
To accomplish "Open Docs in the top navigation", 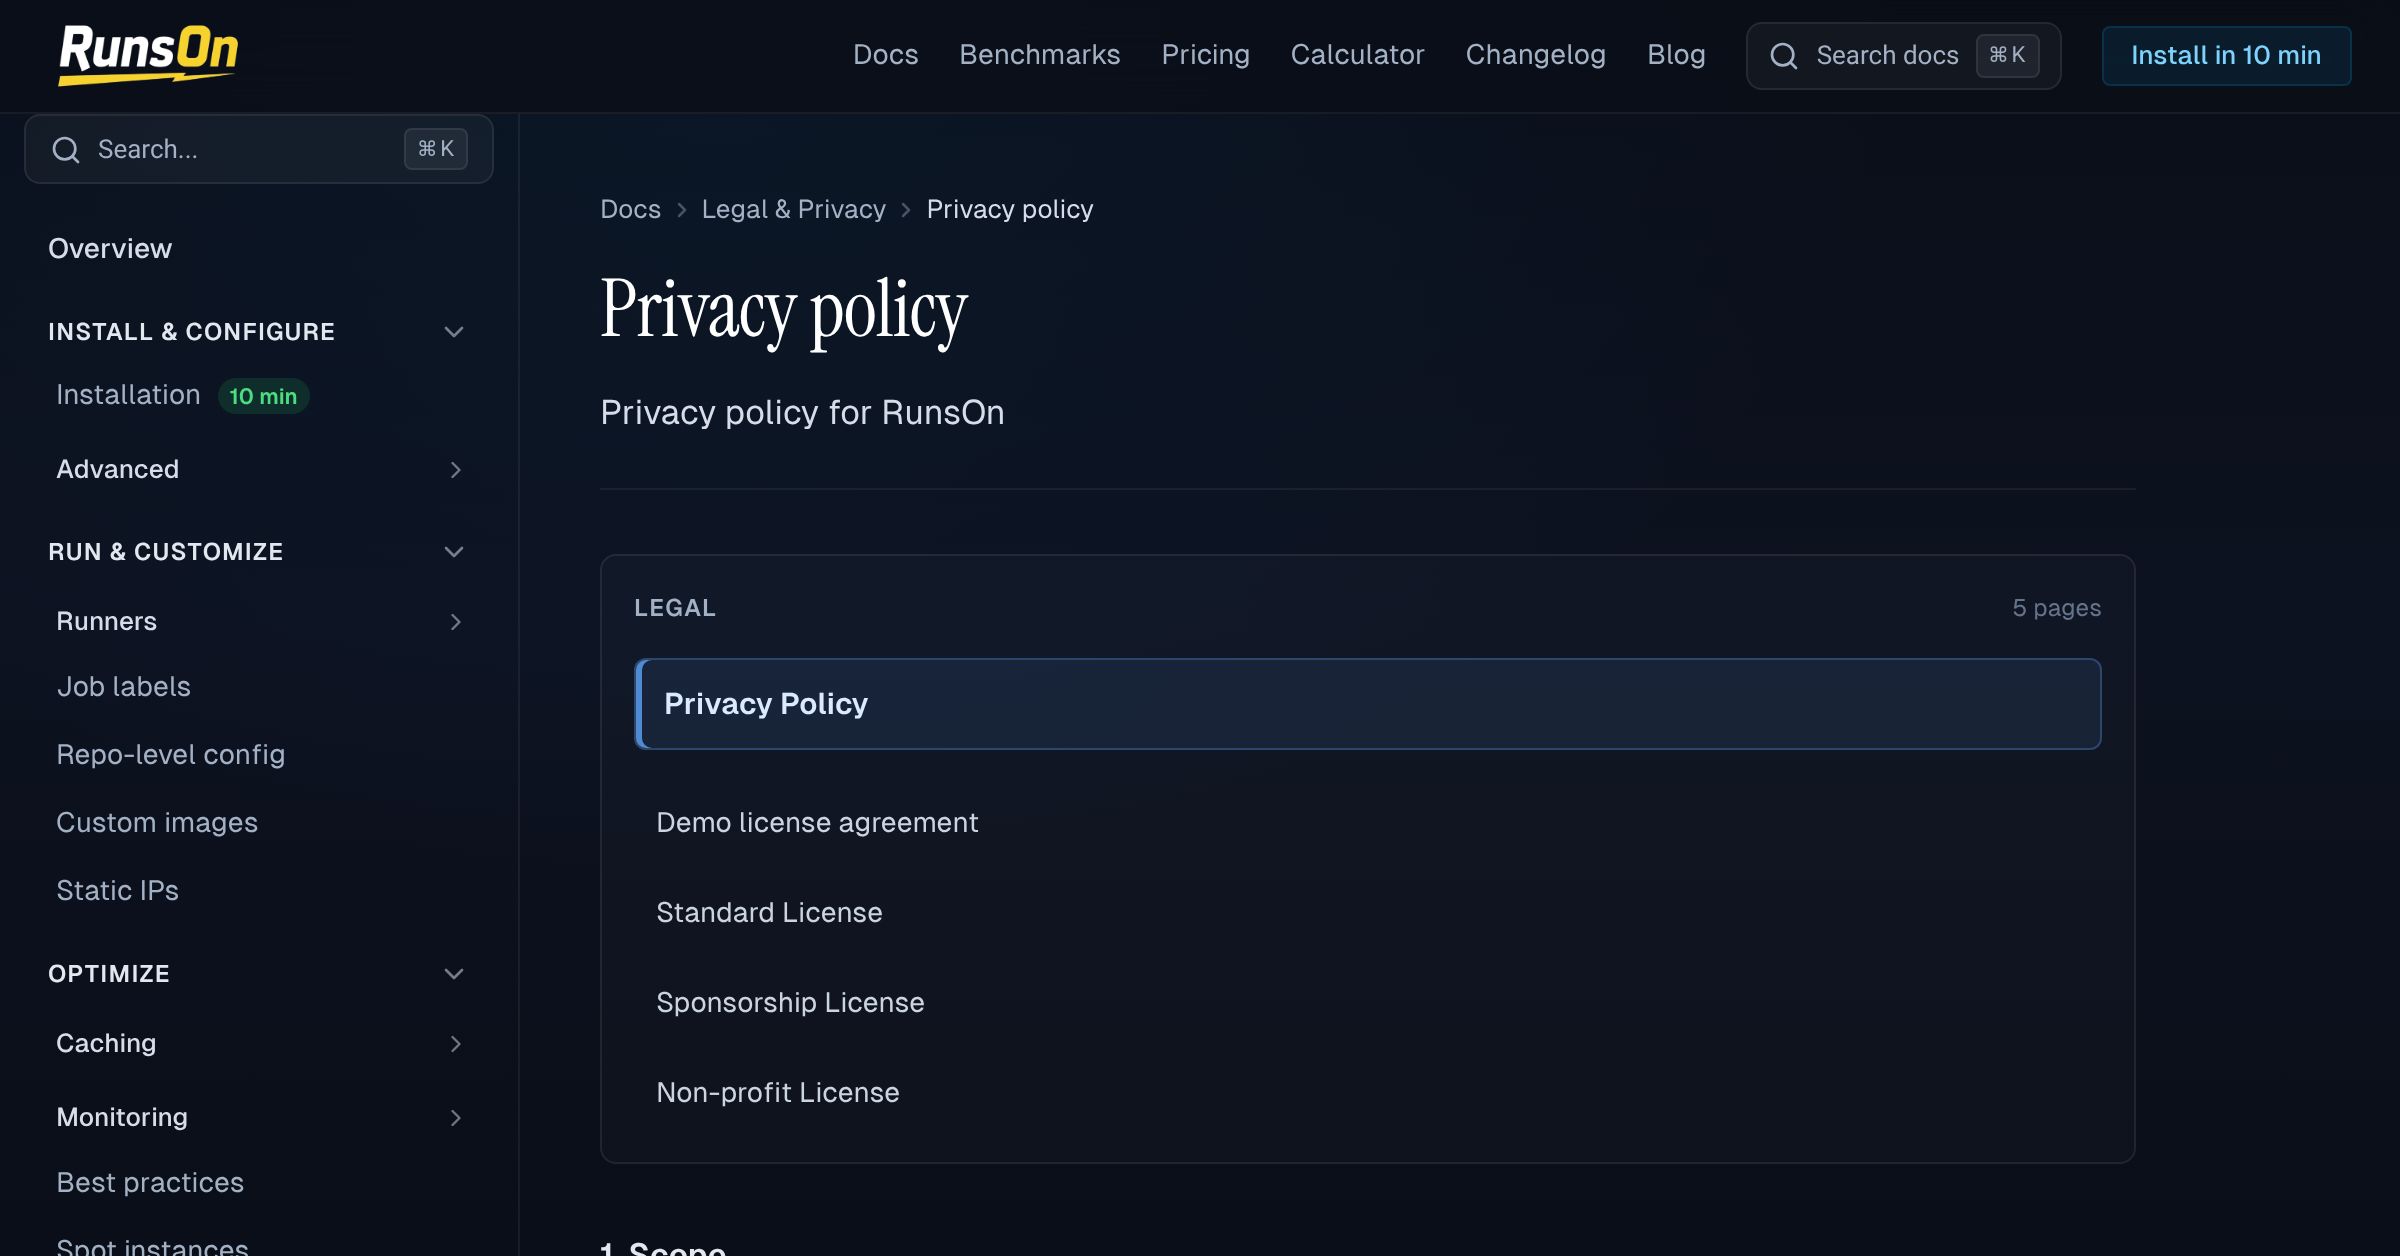I will pos(885,55).
